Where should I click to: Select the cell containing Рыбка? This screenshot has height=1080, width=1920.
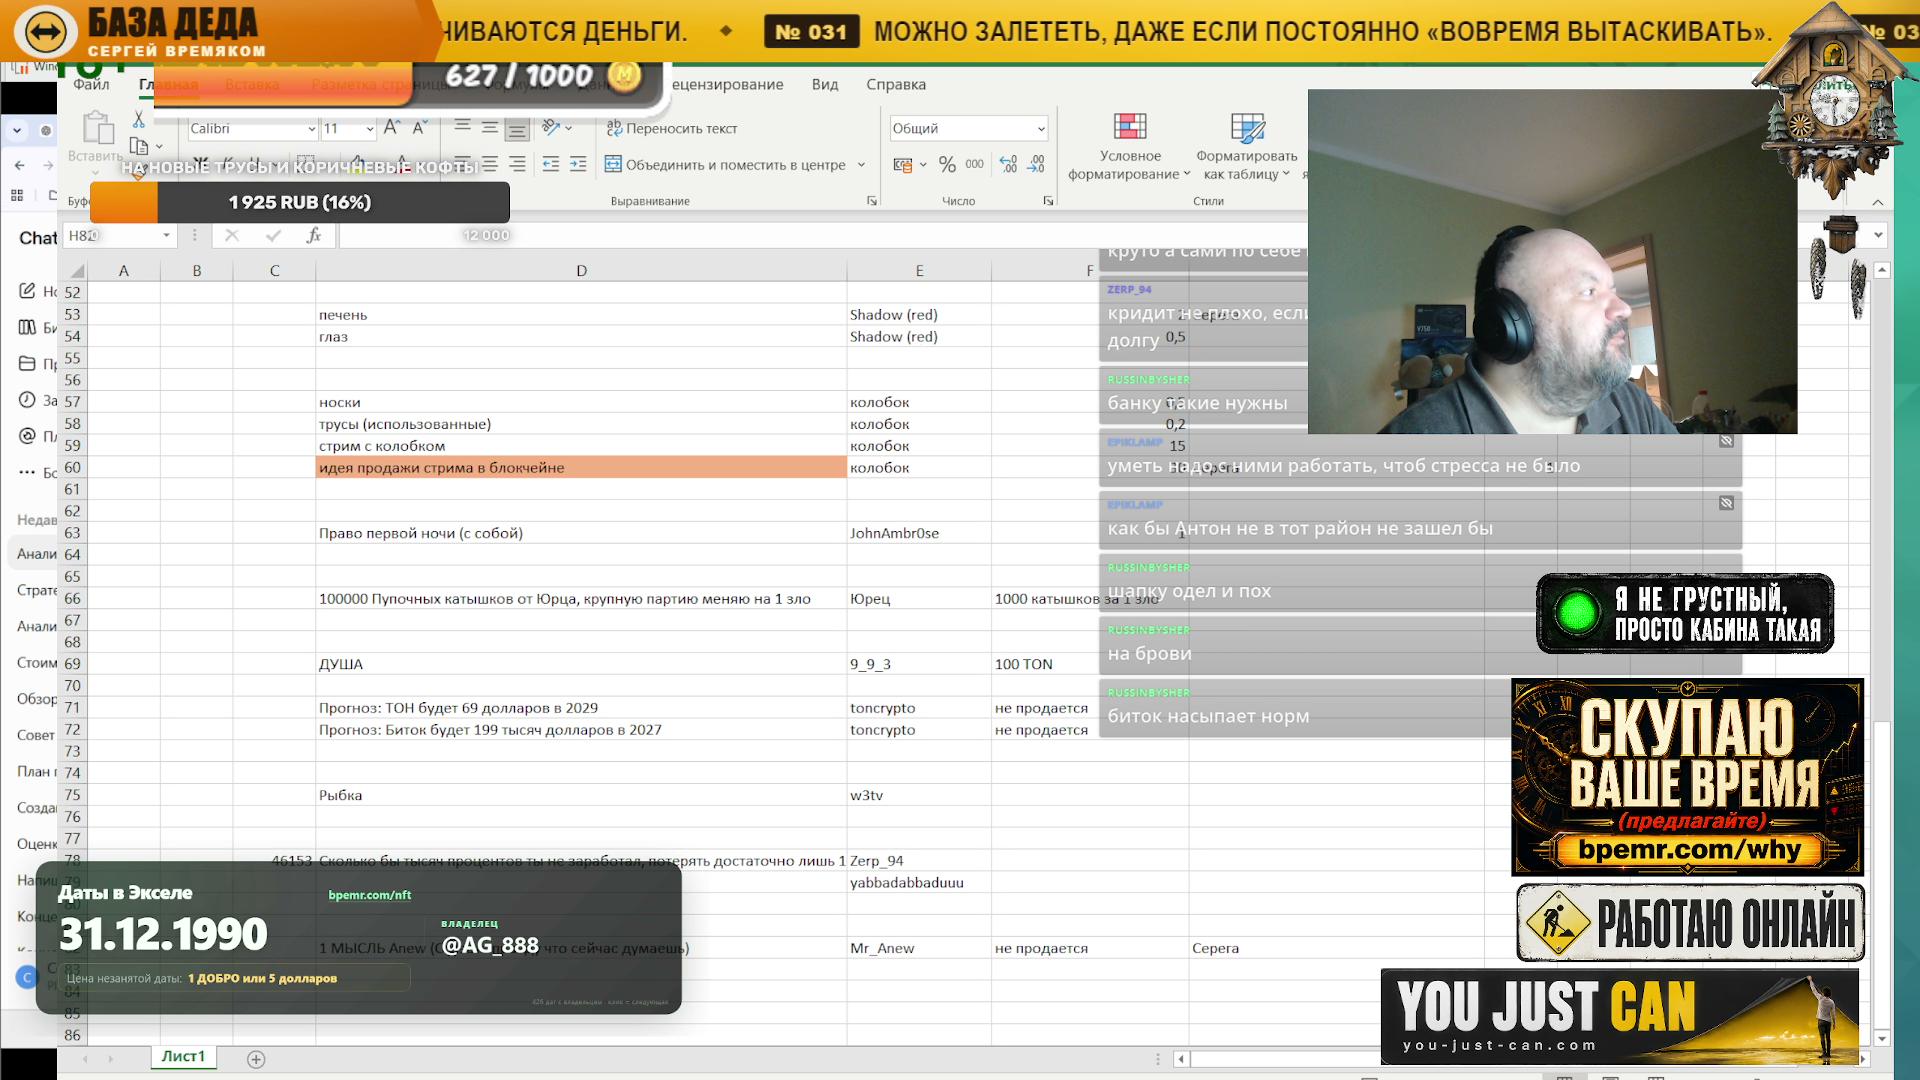(581, 796)
